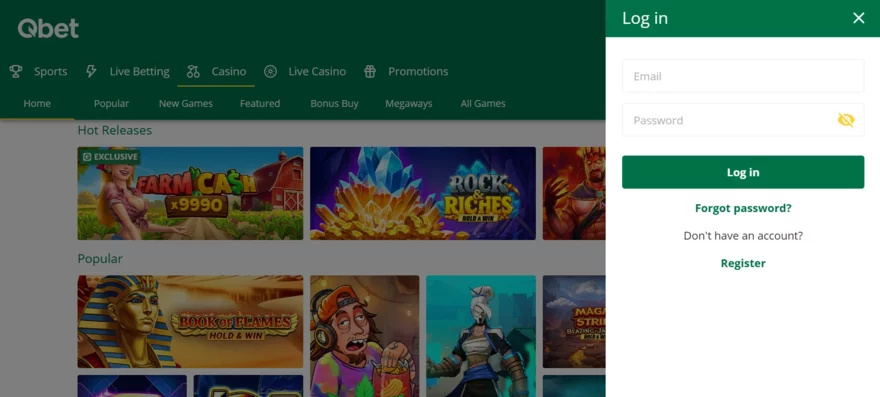880x397 pixels.
Task: Click the Exclusive badge on Farm Cash
Action: point(109,157)
